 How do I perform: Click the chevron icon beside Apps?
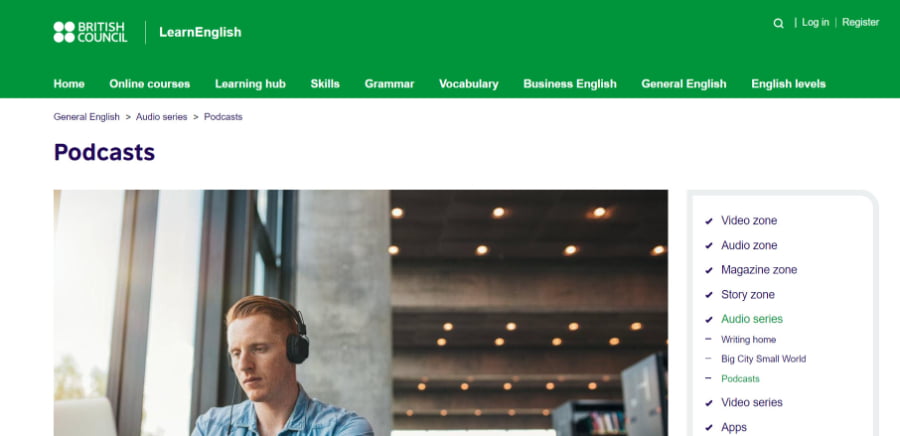(x=708, y=427)
